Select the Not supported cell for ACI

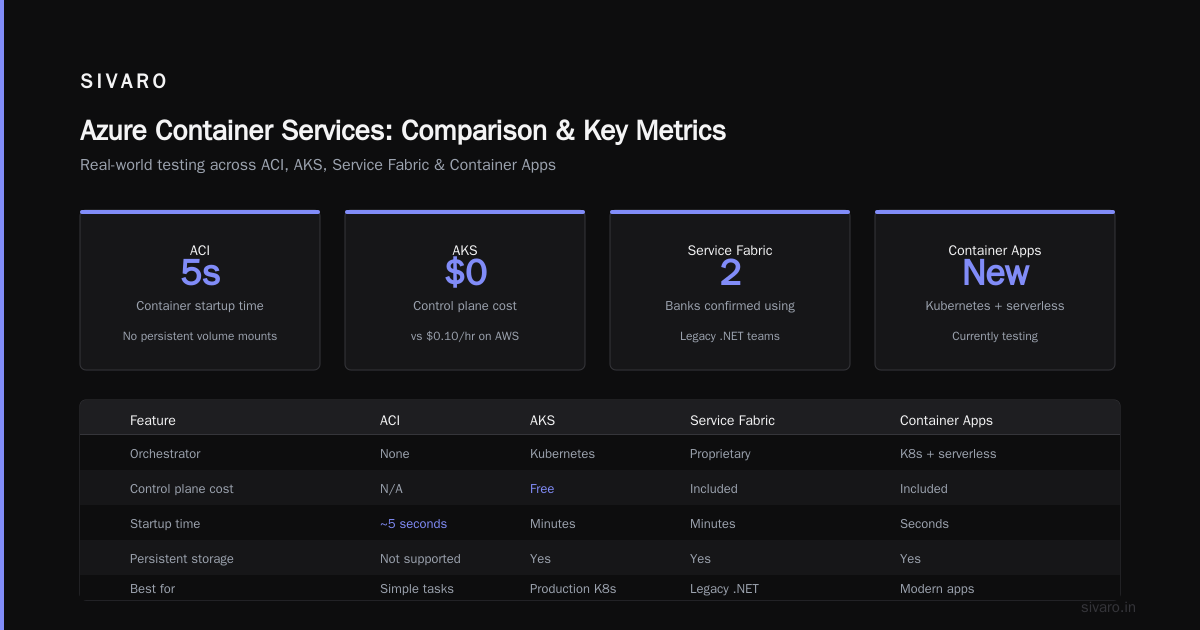(x=420, y=559)
